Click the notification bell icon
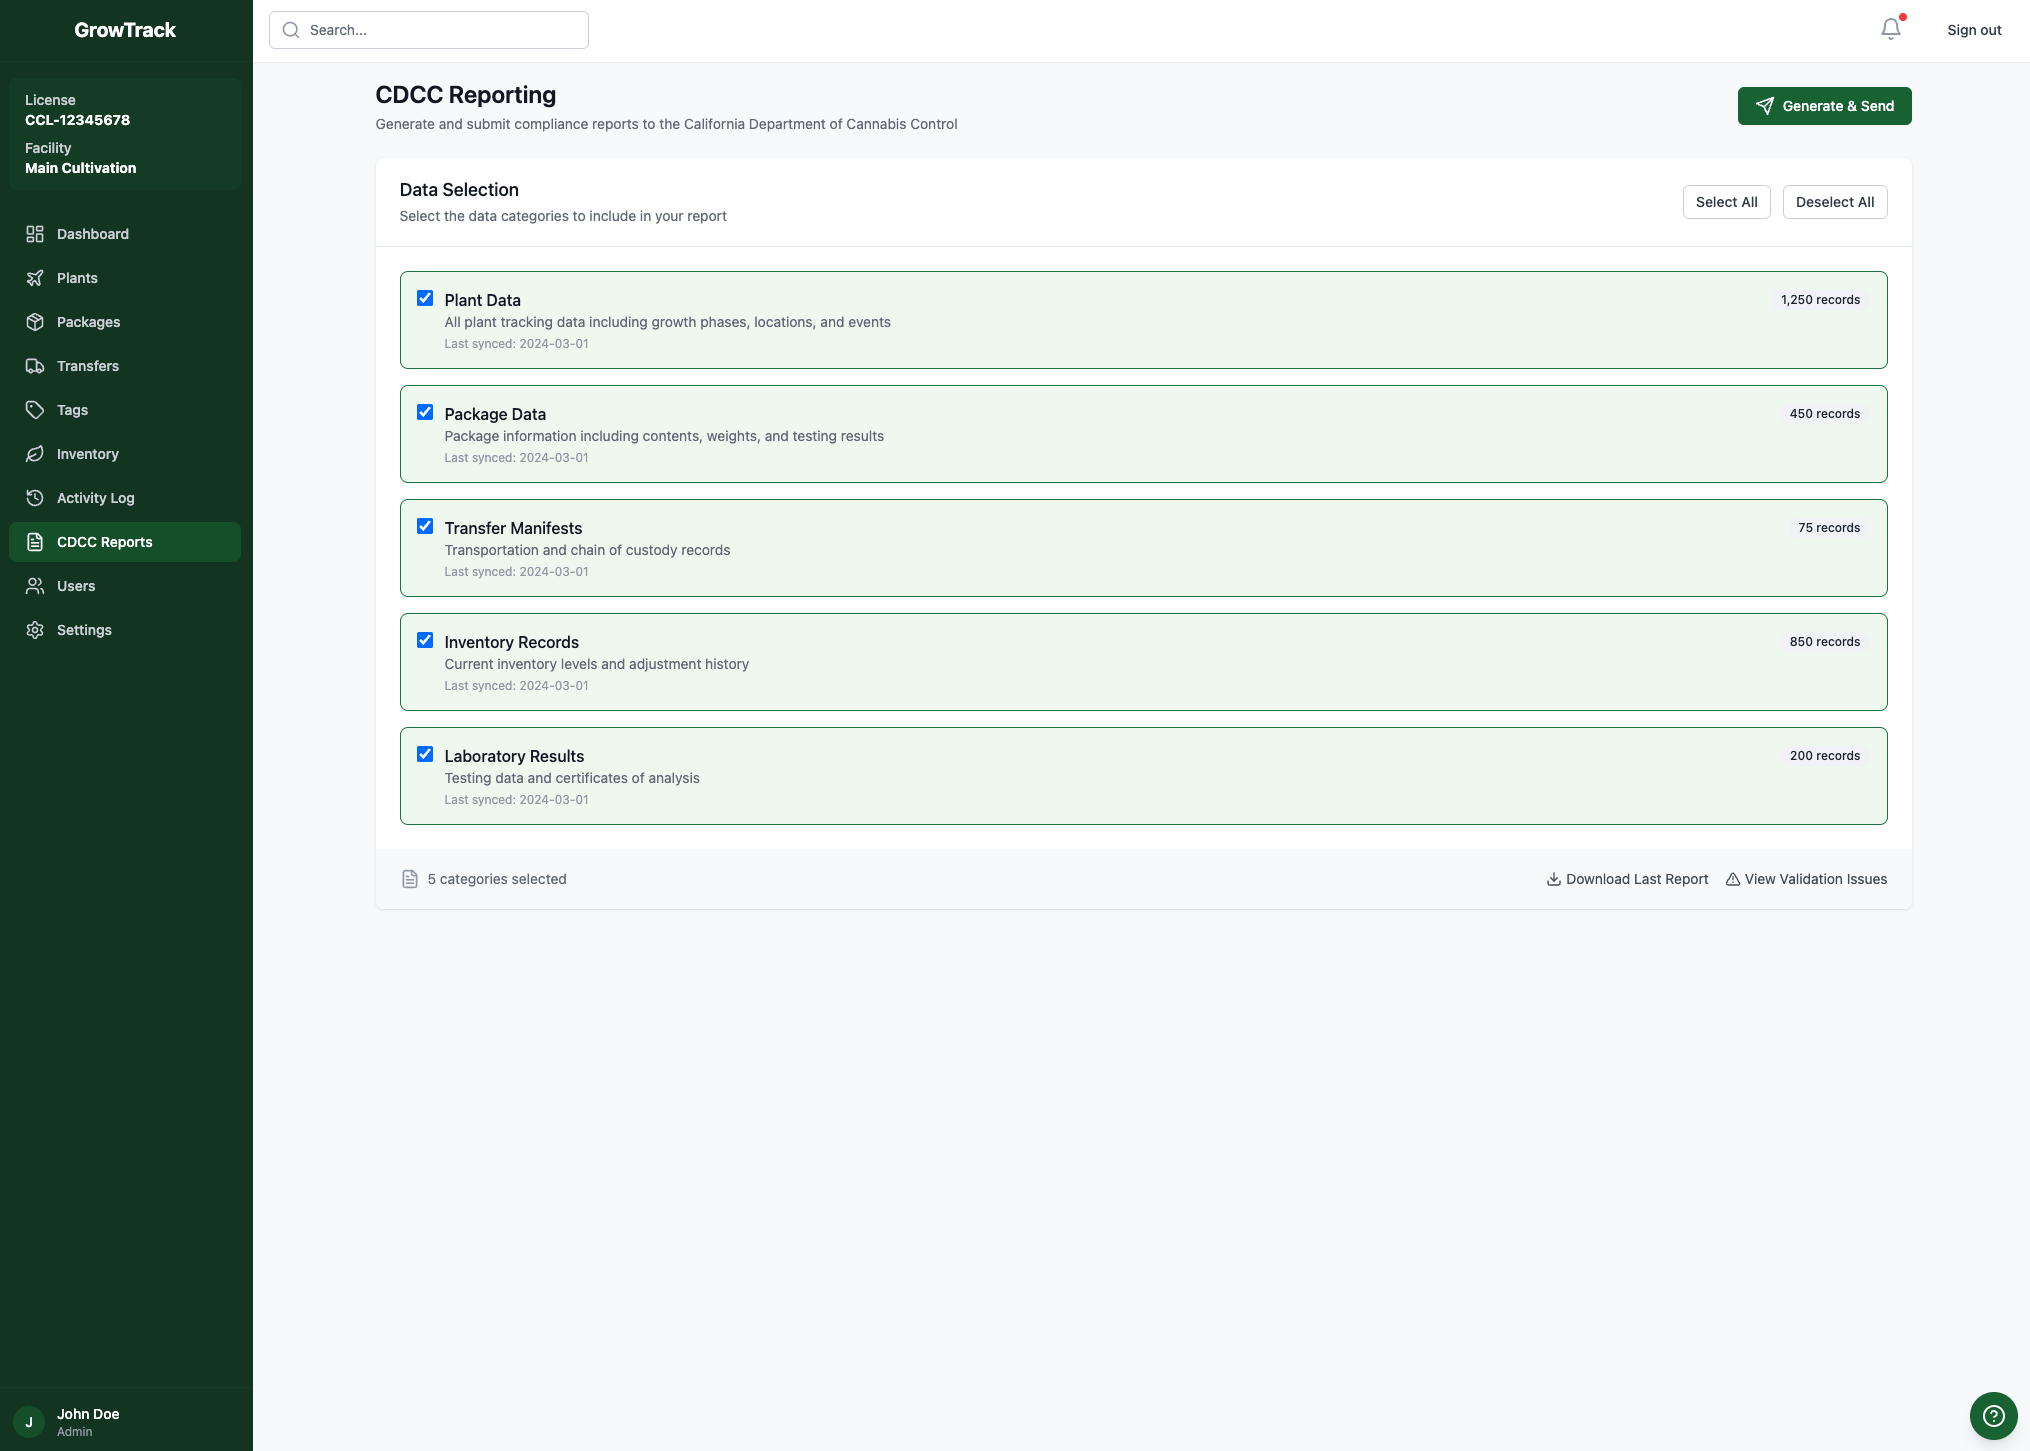 pos(1890,30)
